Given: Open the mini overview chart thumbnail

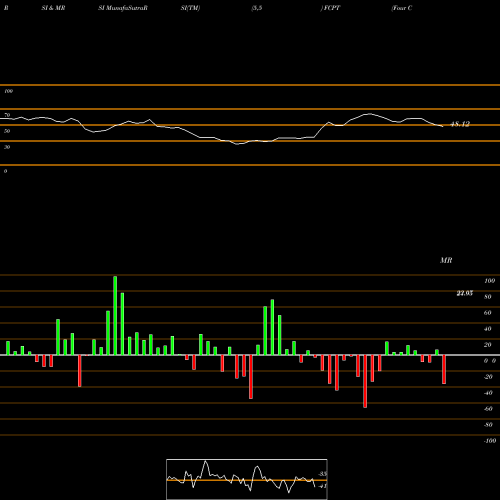Looking at the screenshot, I should click(x=247, y=479).
